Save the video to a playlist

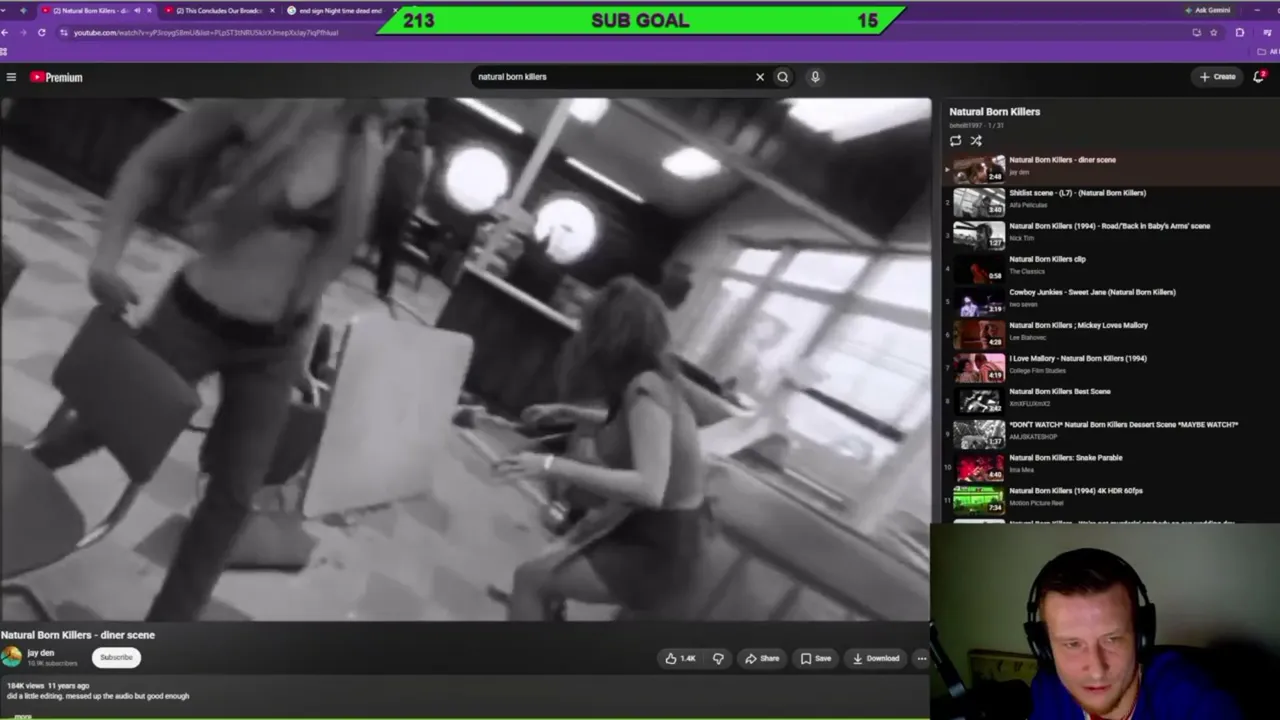(x=816, y=658)
